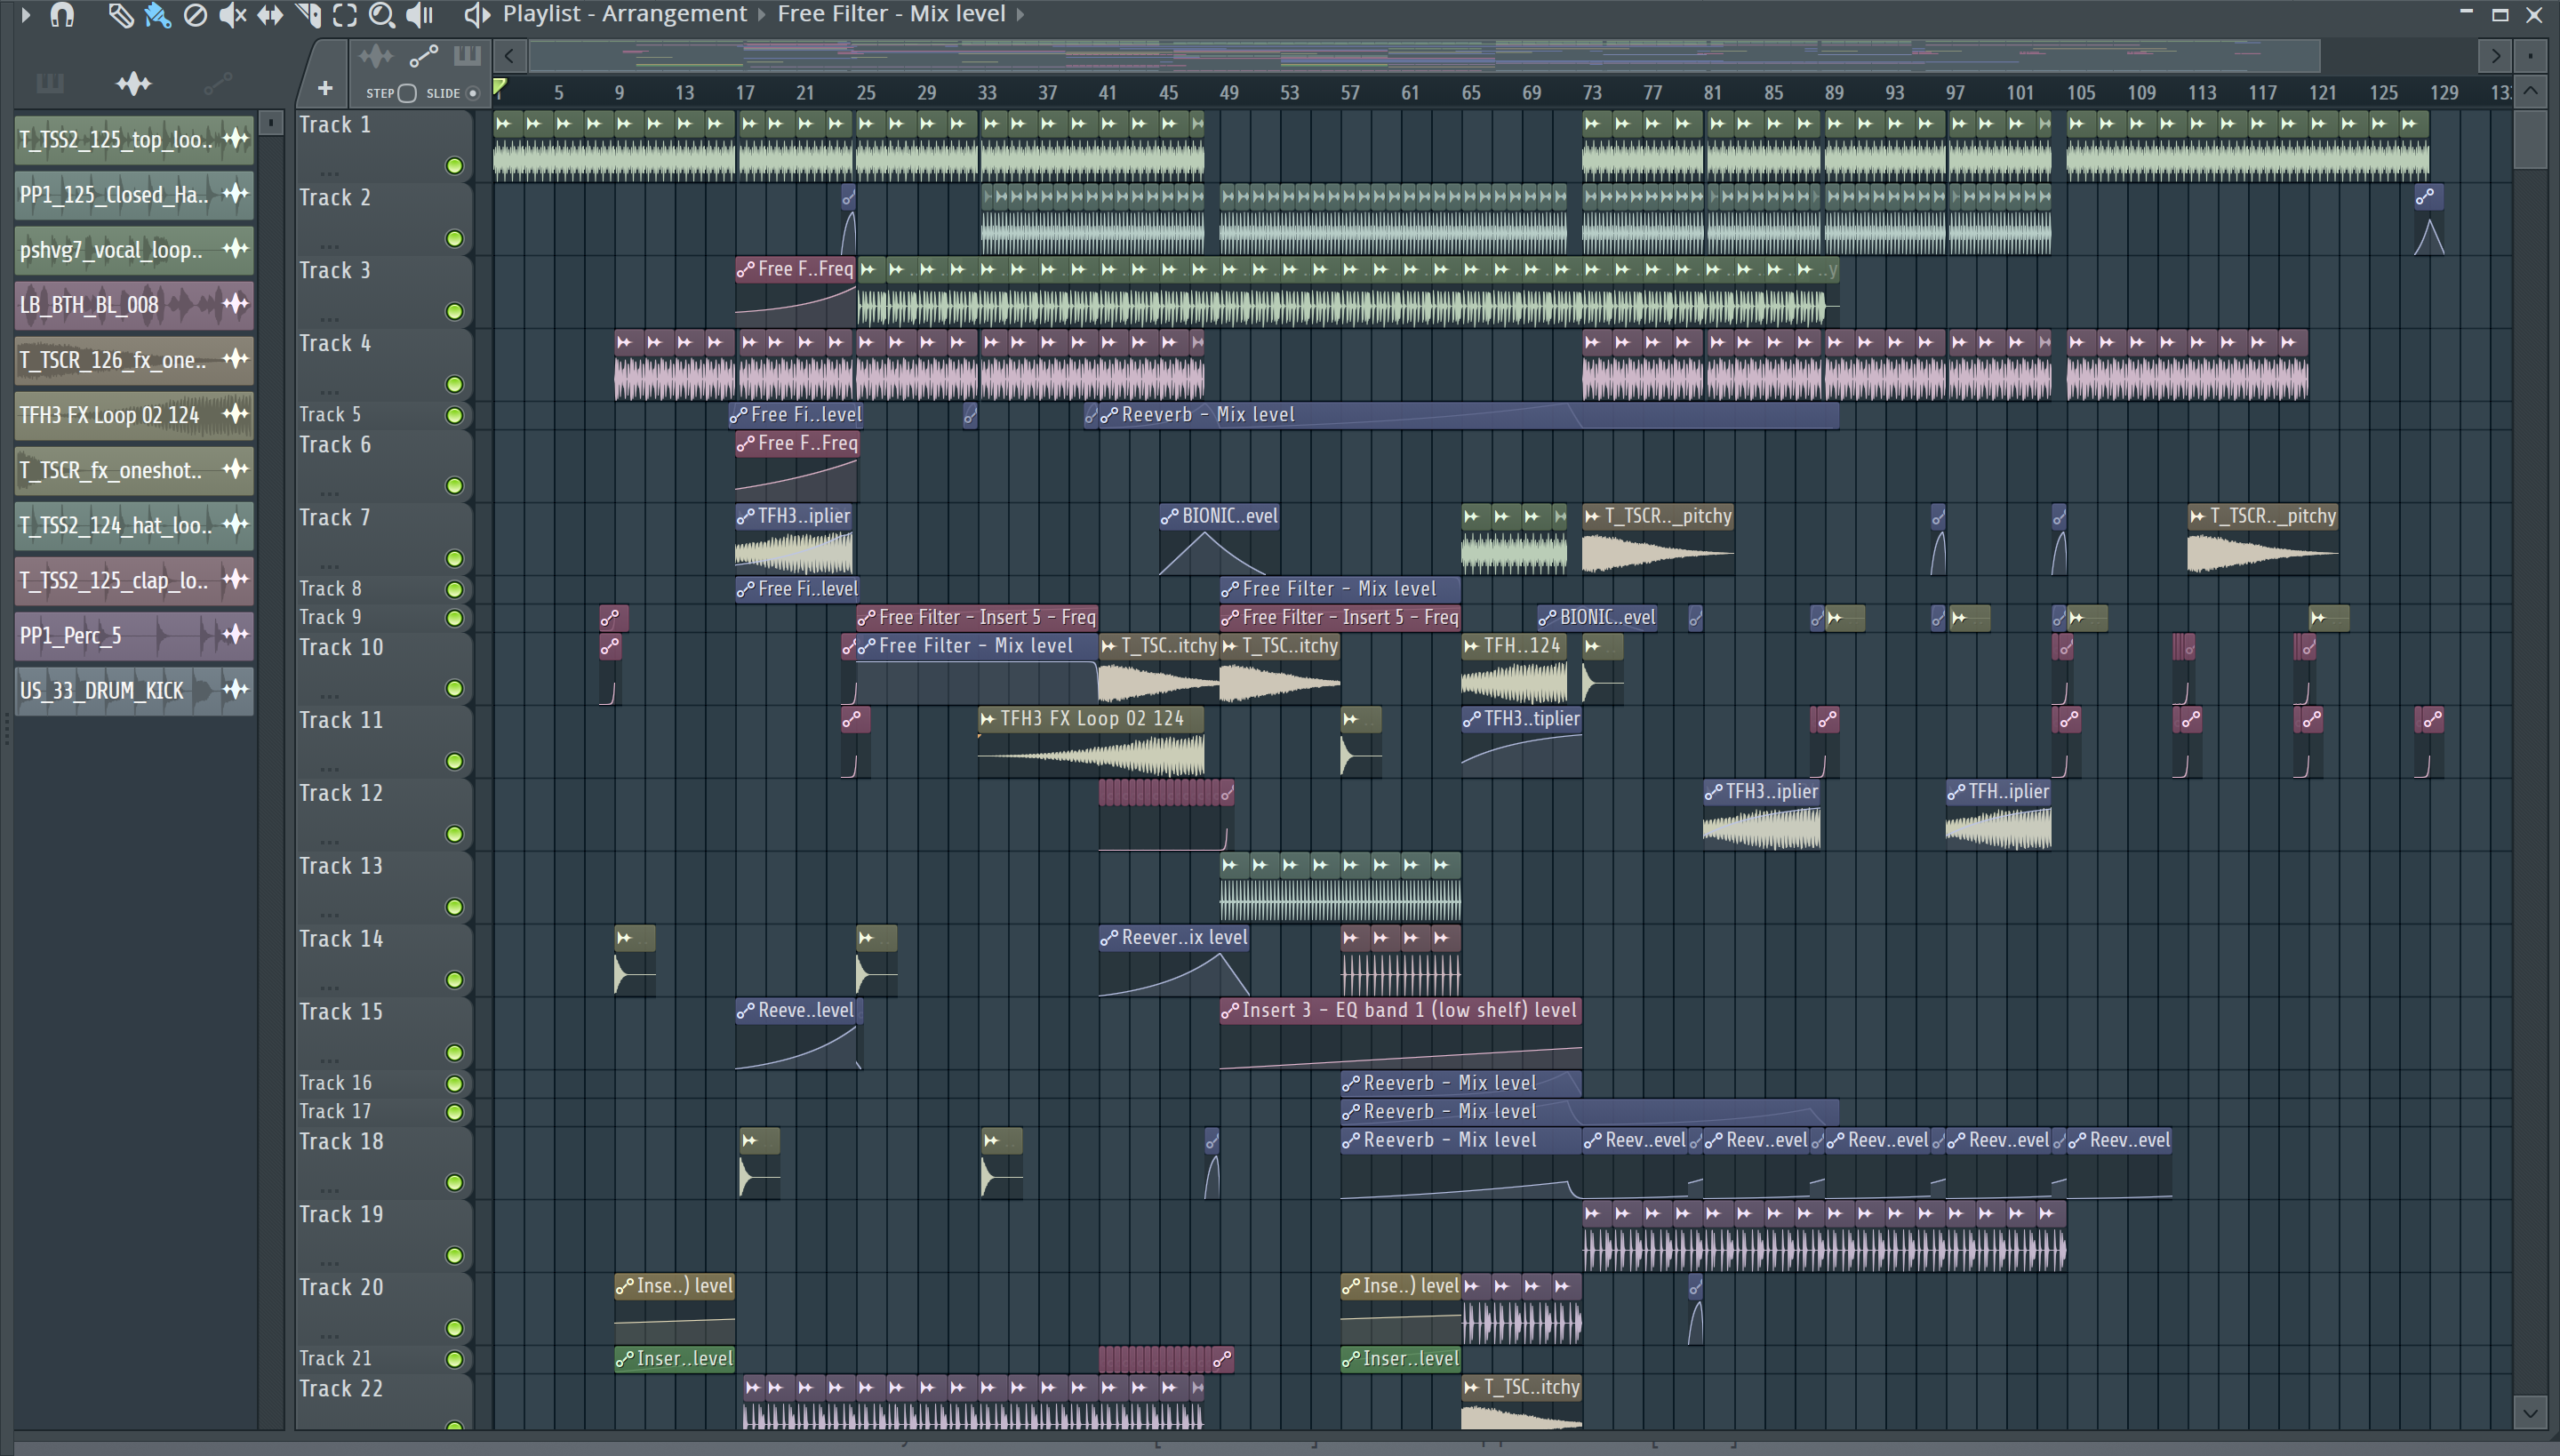
Task: Click audio clip focus icon above STEP
Action: point(376,55)
